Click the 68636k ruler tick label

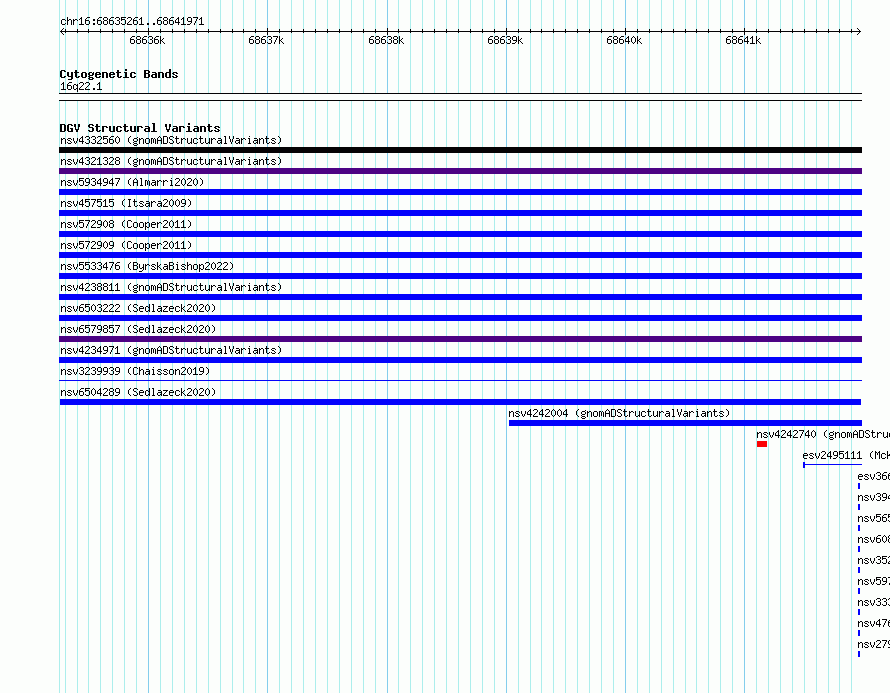(147, 40)
